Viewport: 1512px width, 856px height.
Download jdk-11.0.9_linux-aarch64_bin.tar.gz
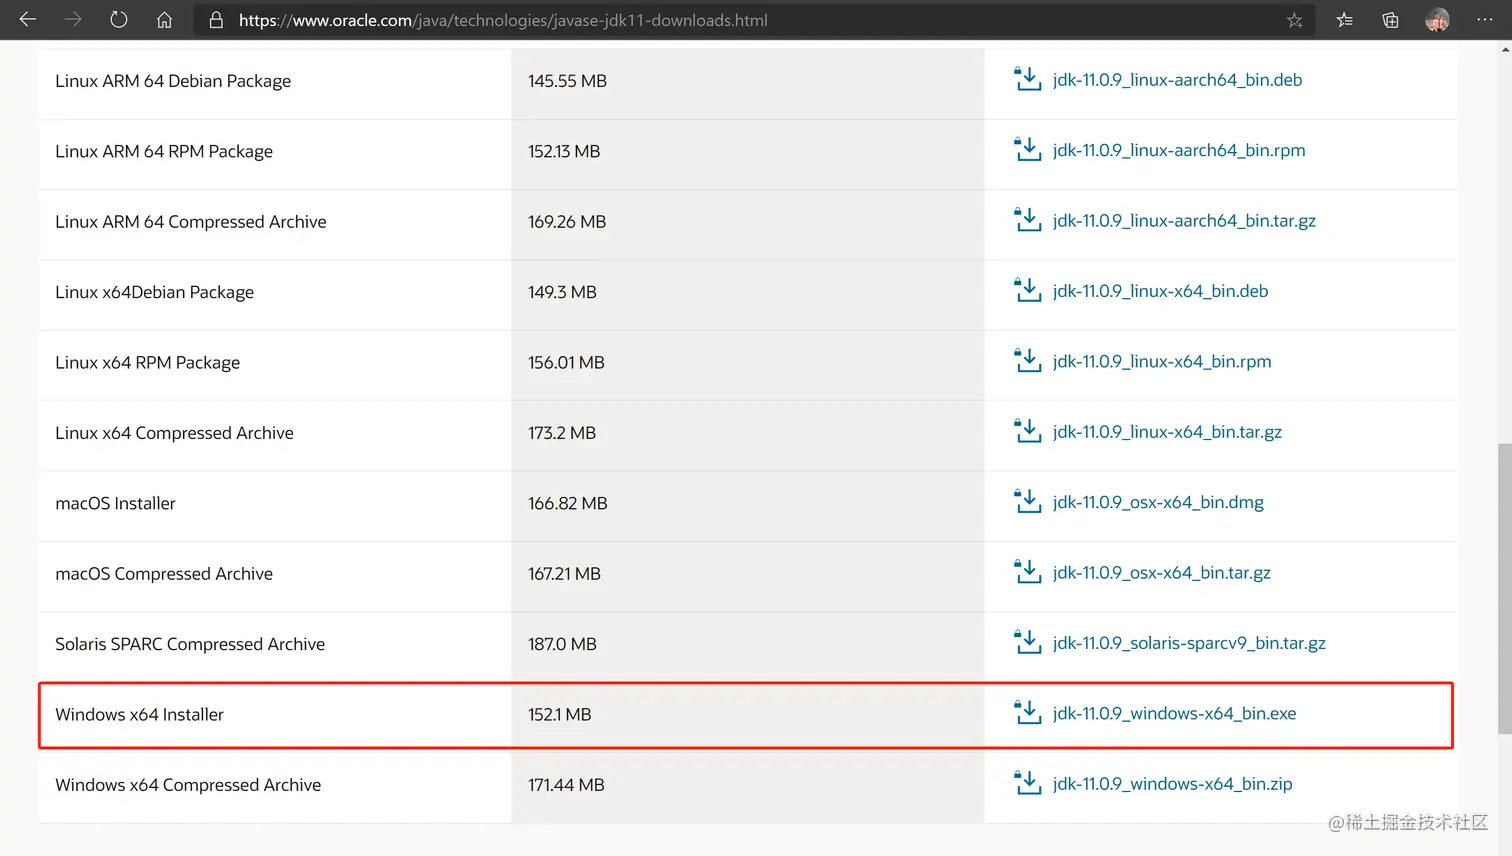click(x=1184, y=221)
